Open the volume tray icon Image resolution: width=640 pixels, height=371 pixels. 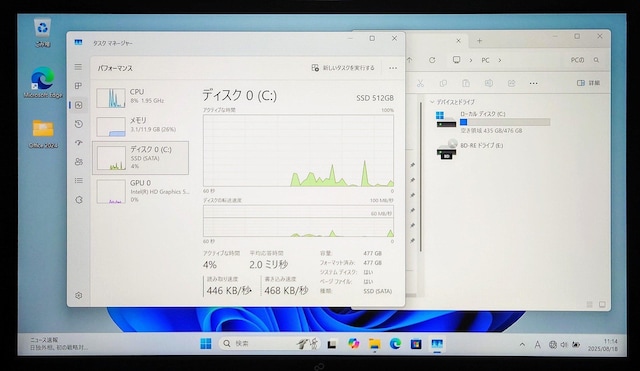coord(564,344)
